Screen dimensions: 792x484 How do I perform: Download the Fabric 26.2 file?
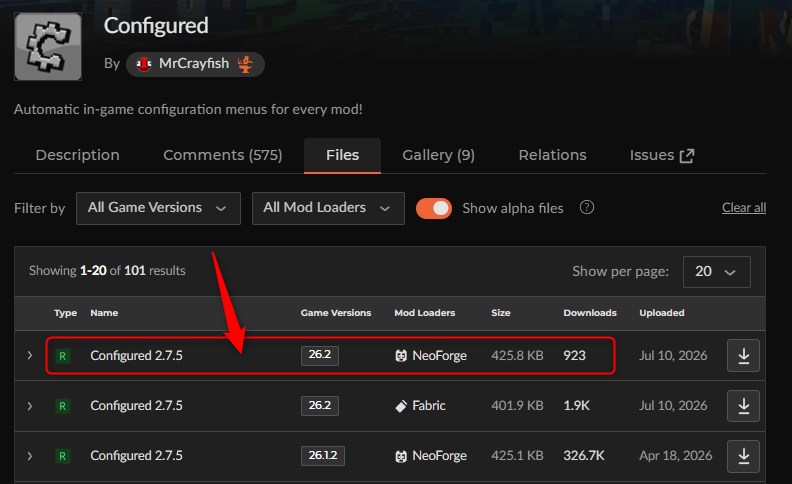[744, 406]
